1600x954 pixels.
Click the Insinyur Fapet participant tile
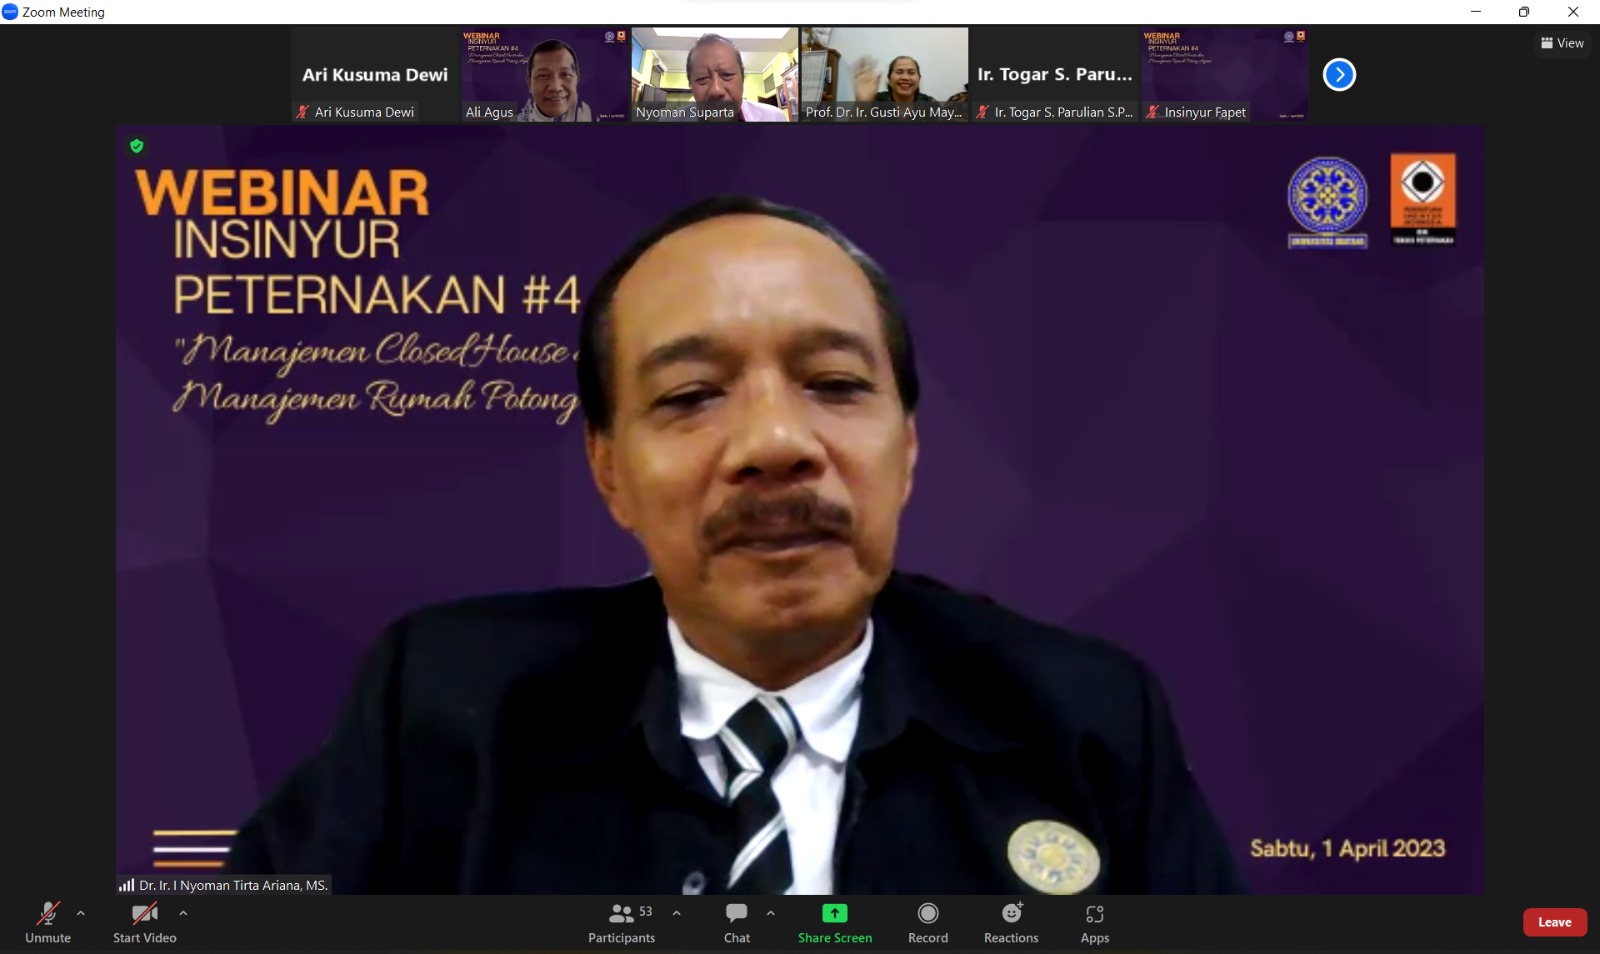tap(1225, 75)
